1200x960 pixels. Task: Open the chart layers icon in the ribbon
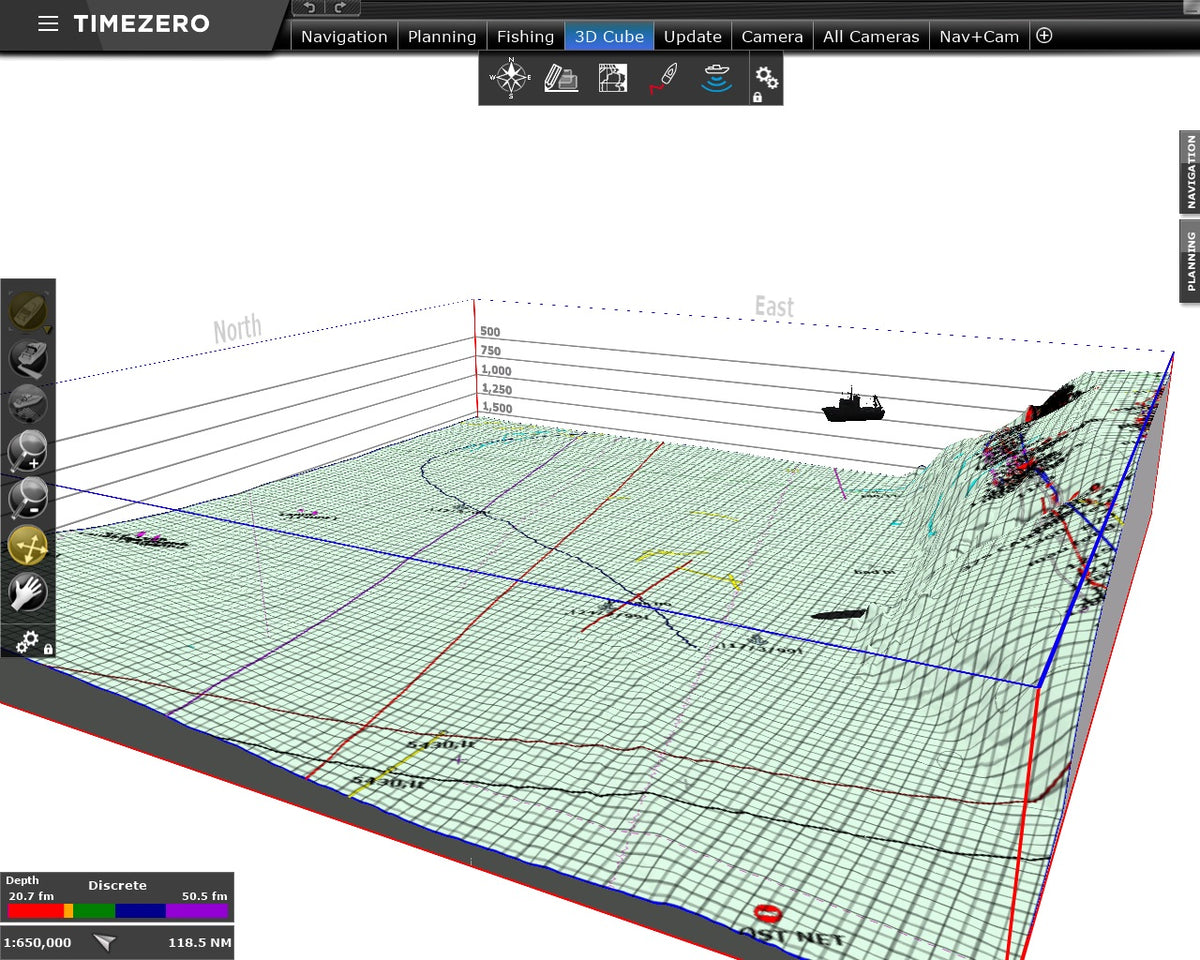point(611,77)
